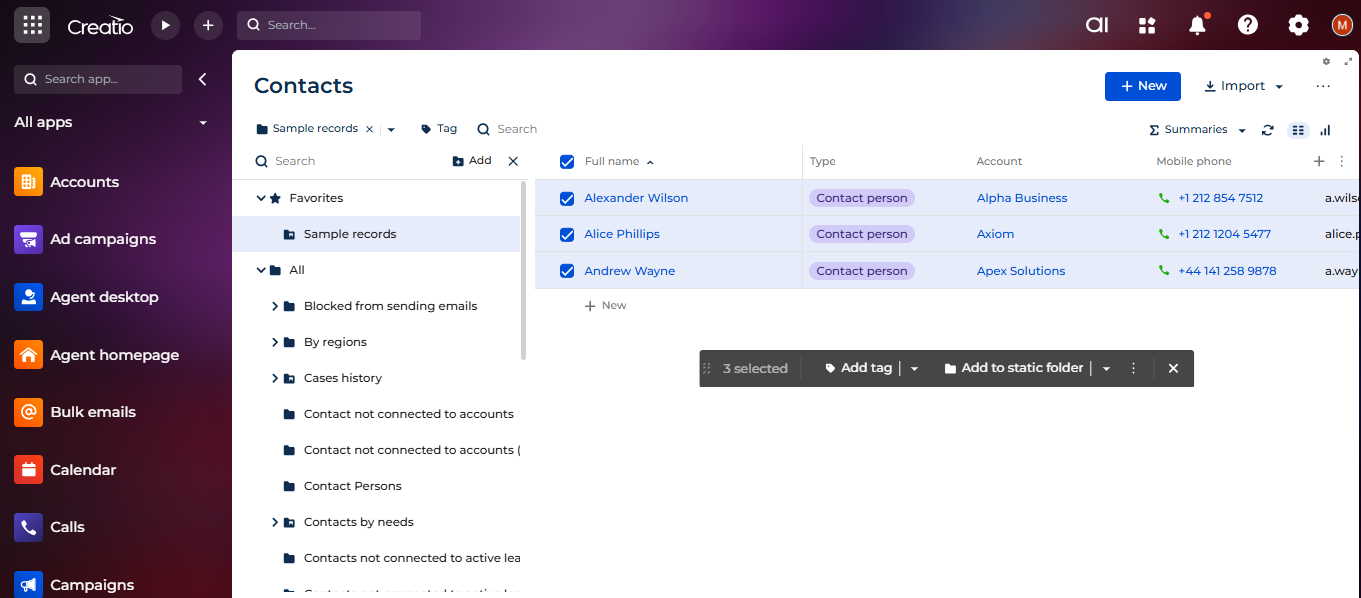
Task: Click the run process play icon
Action: click(x=165, y=25)
